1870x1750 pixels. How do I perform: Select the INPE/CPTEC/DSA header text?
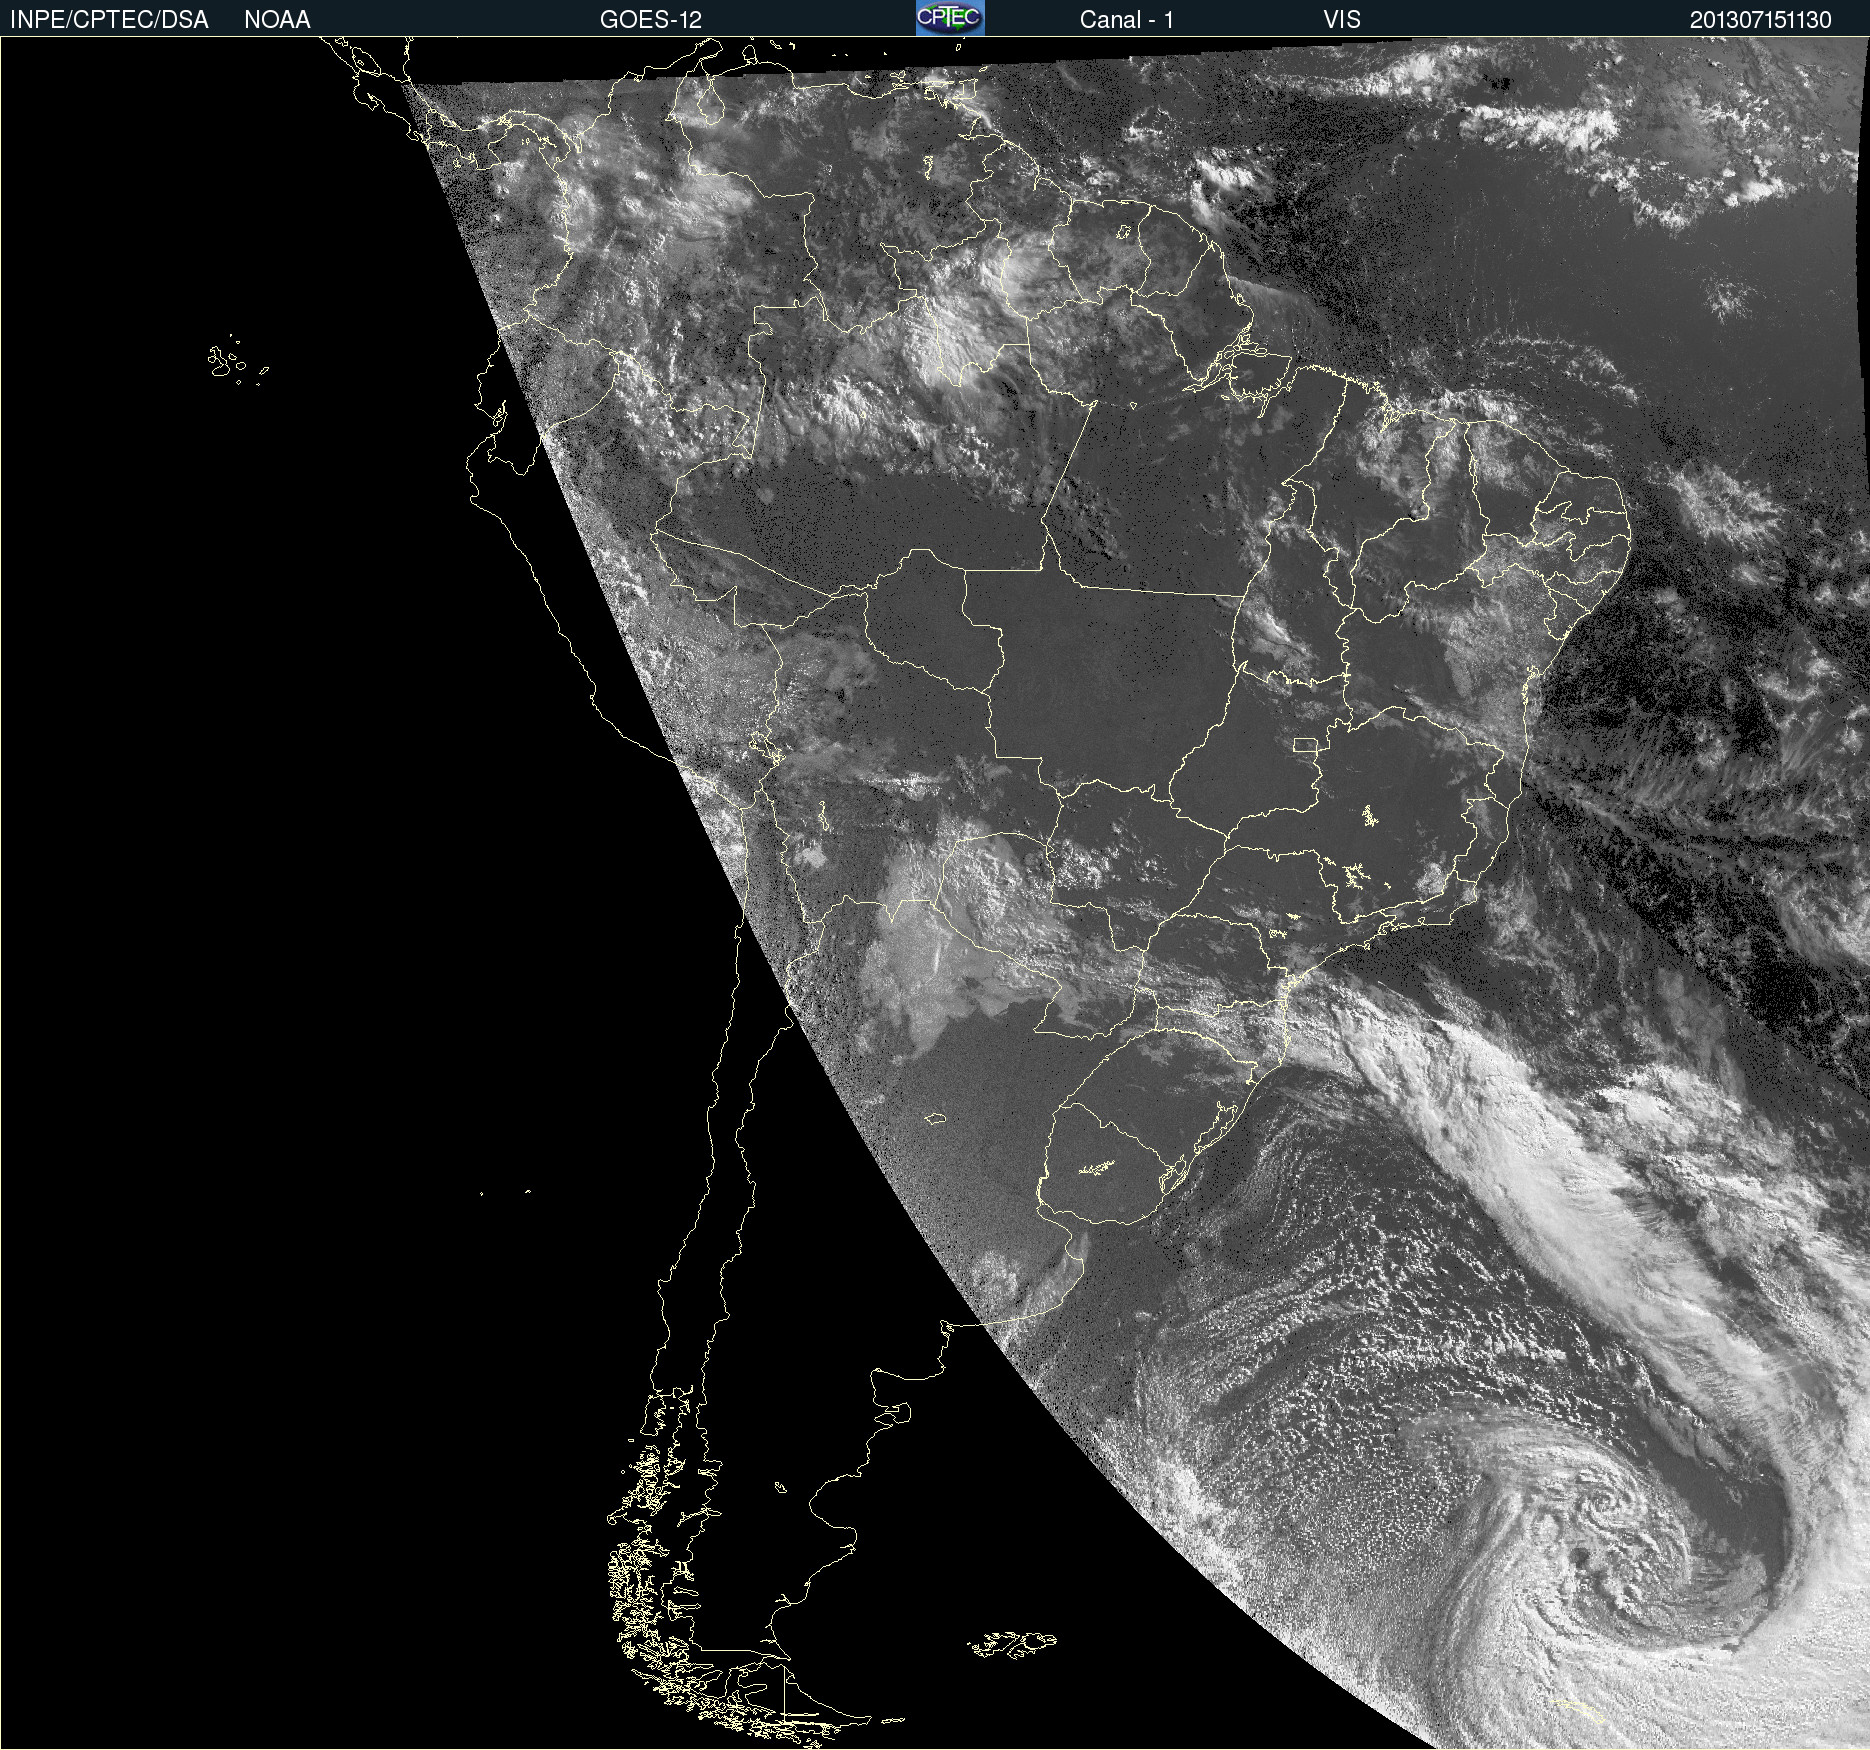tap(109, 20)
